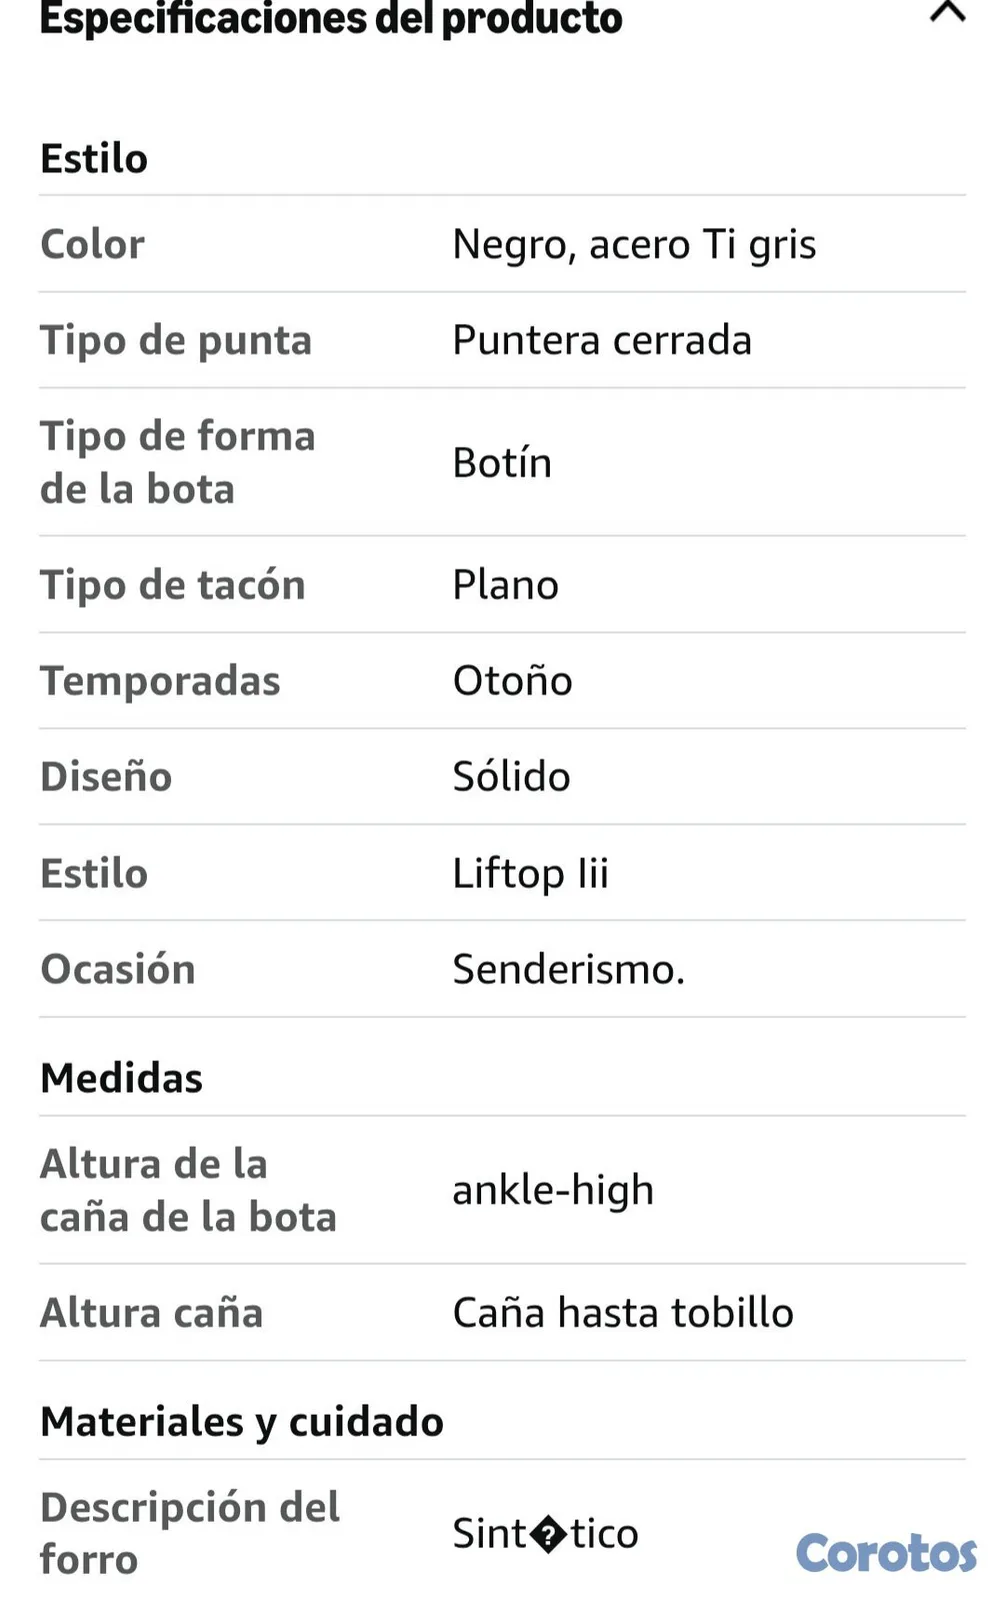The height and width of the screenshot is (1600, 1005).
Task: Click the Tipo de tacón row
Action: click(502, 585)
